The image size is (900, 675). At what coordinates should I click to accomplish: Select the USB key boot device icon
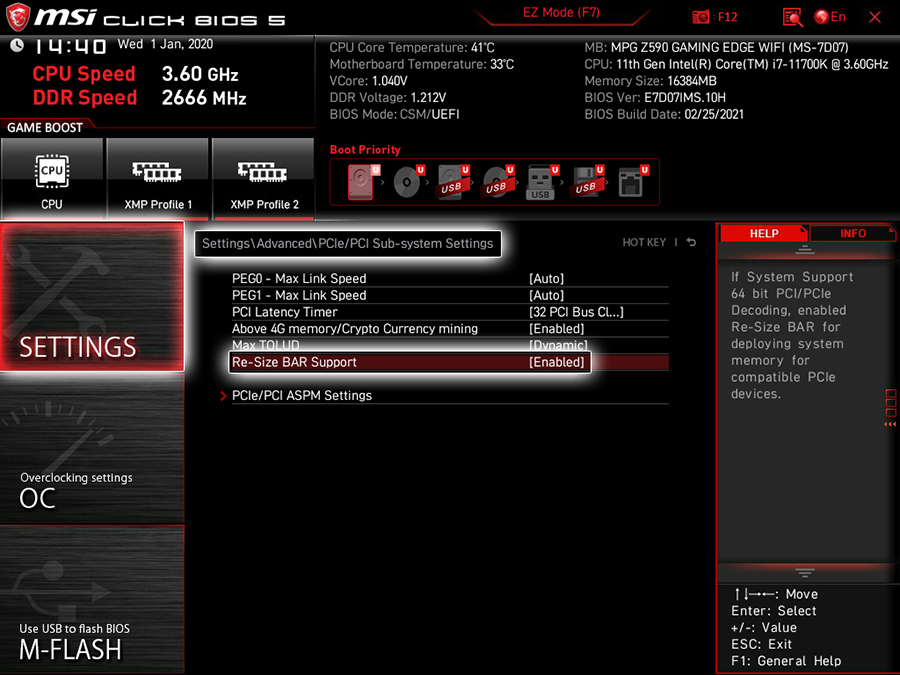542,182
